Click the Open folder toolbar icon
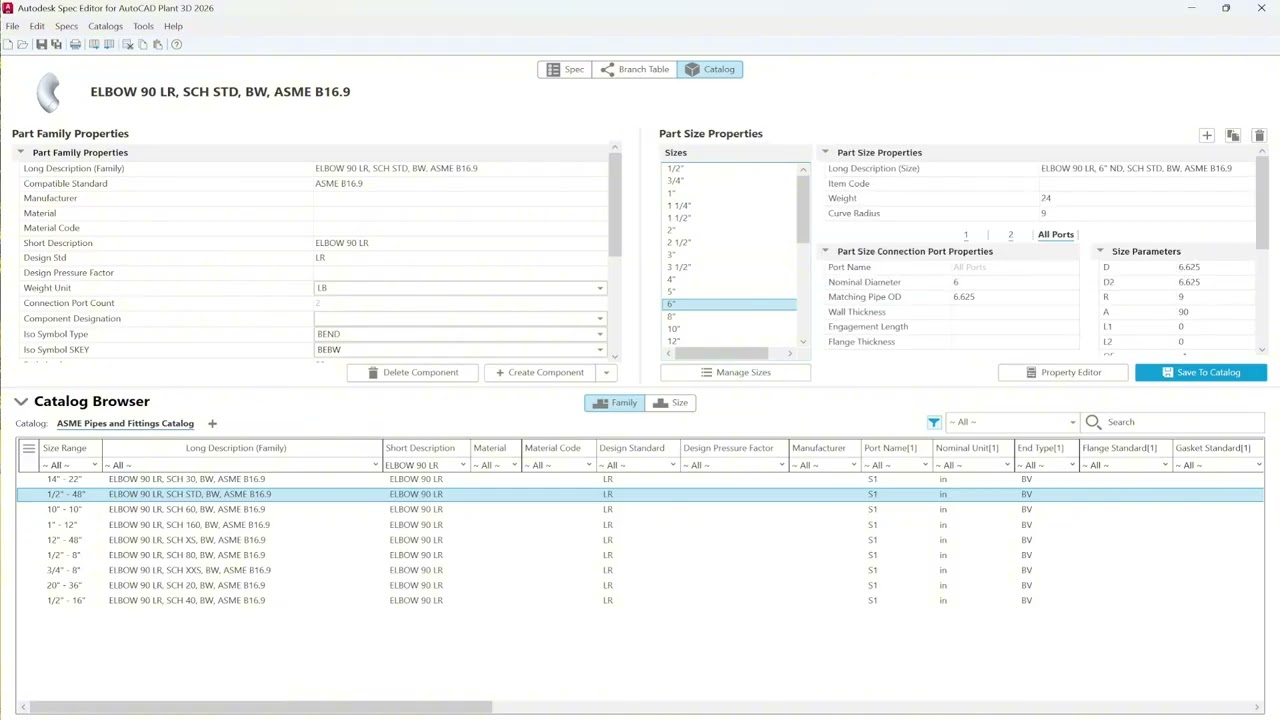This screenshot has width=1280, height=720. (x=22, y=44)
